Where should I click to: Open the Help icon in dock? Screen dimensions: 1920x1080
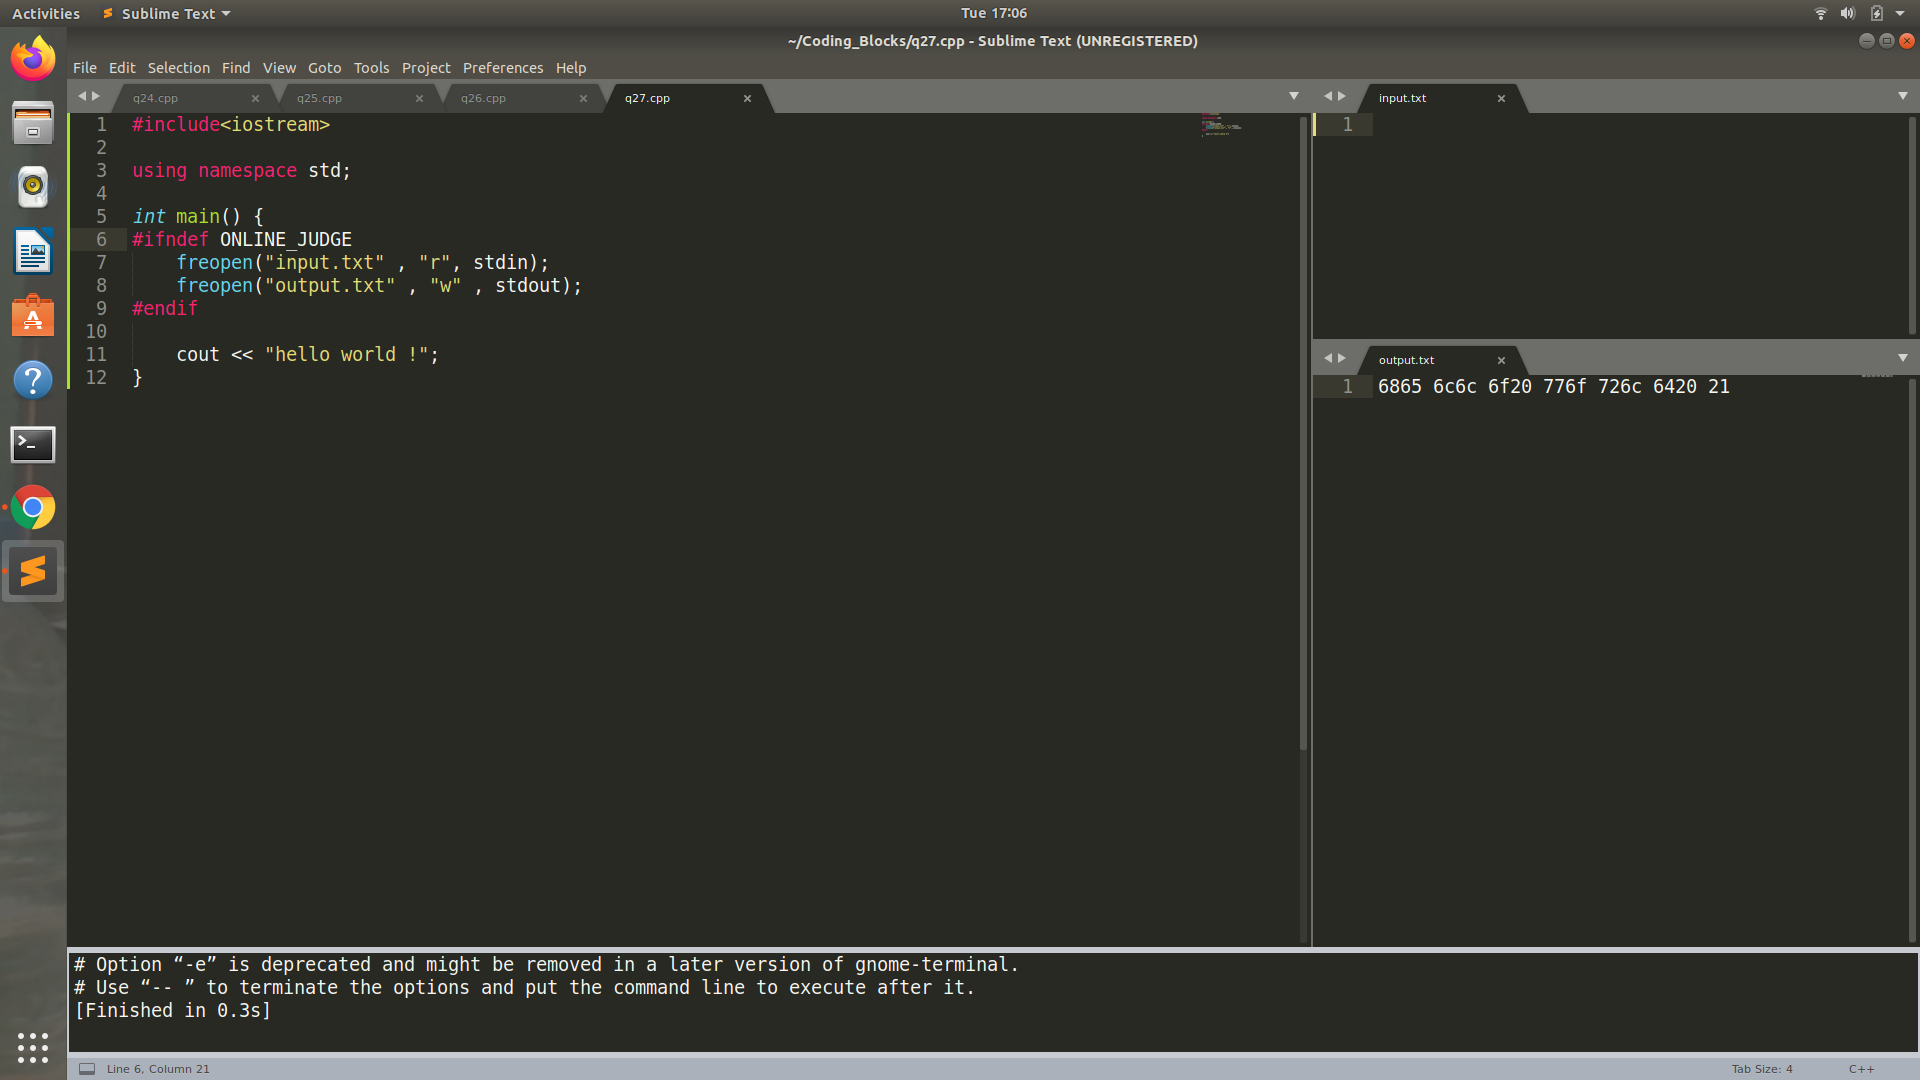coord(33,379)
